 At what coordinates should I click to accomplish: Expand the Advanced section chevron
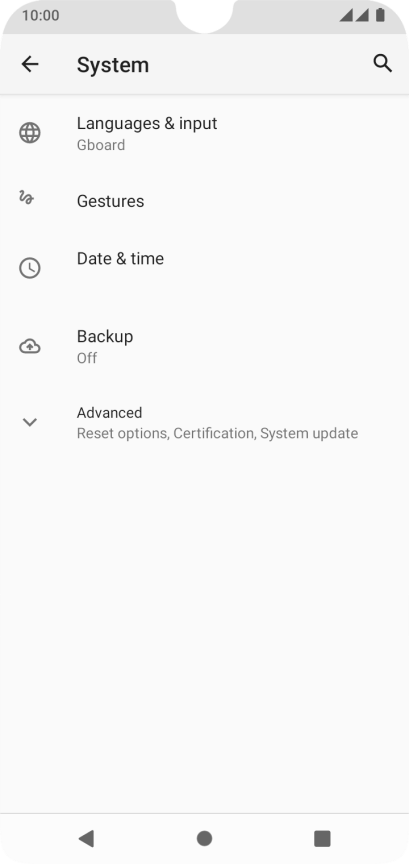(x=30, y=423)
